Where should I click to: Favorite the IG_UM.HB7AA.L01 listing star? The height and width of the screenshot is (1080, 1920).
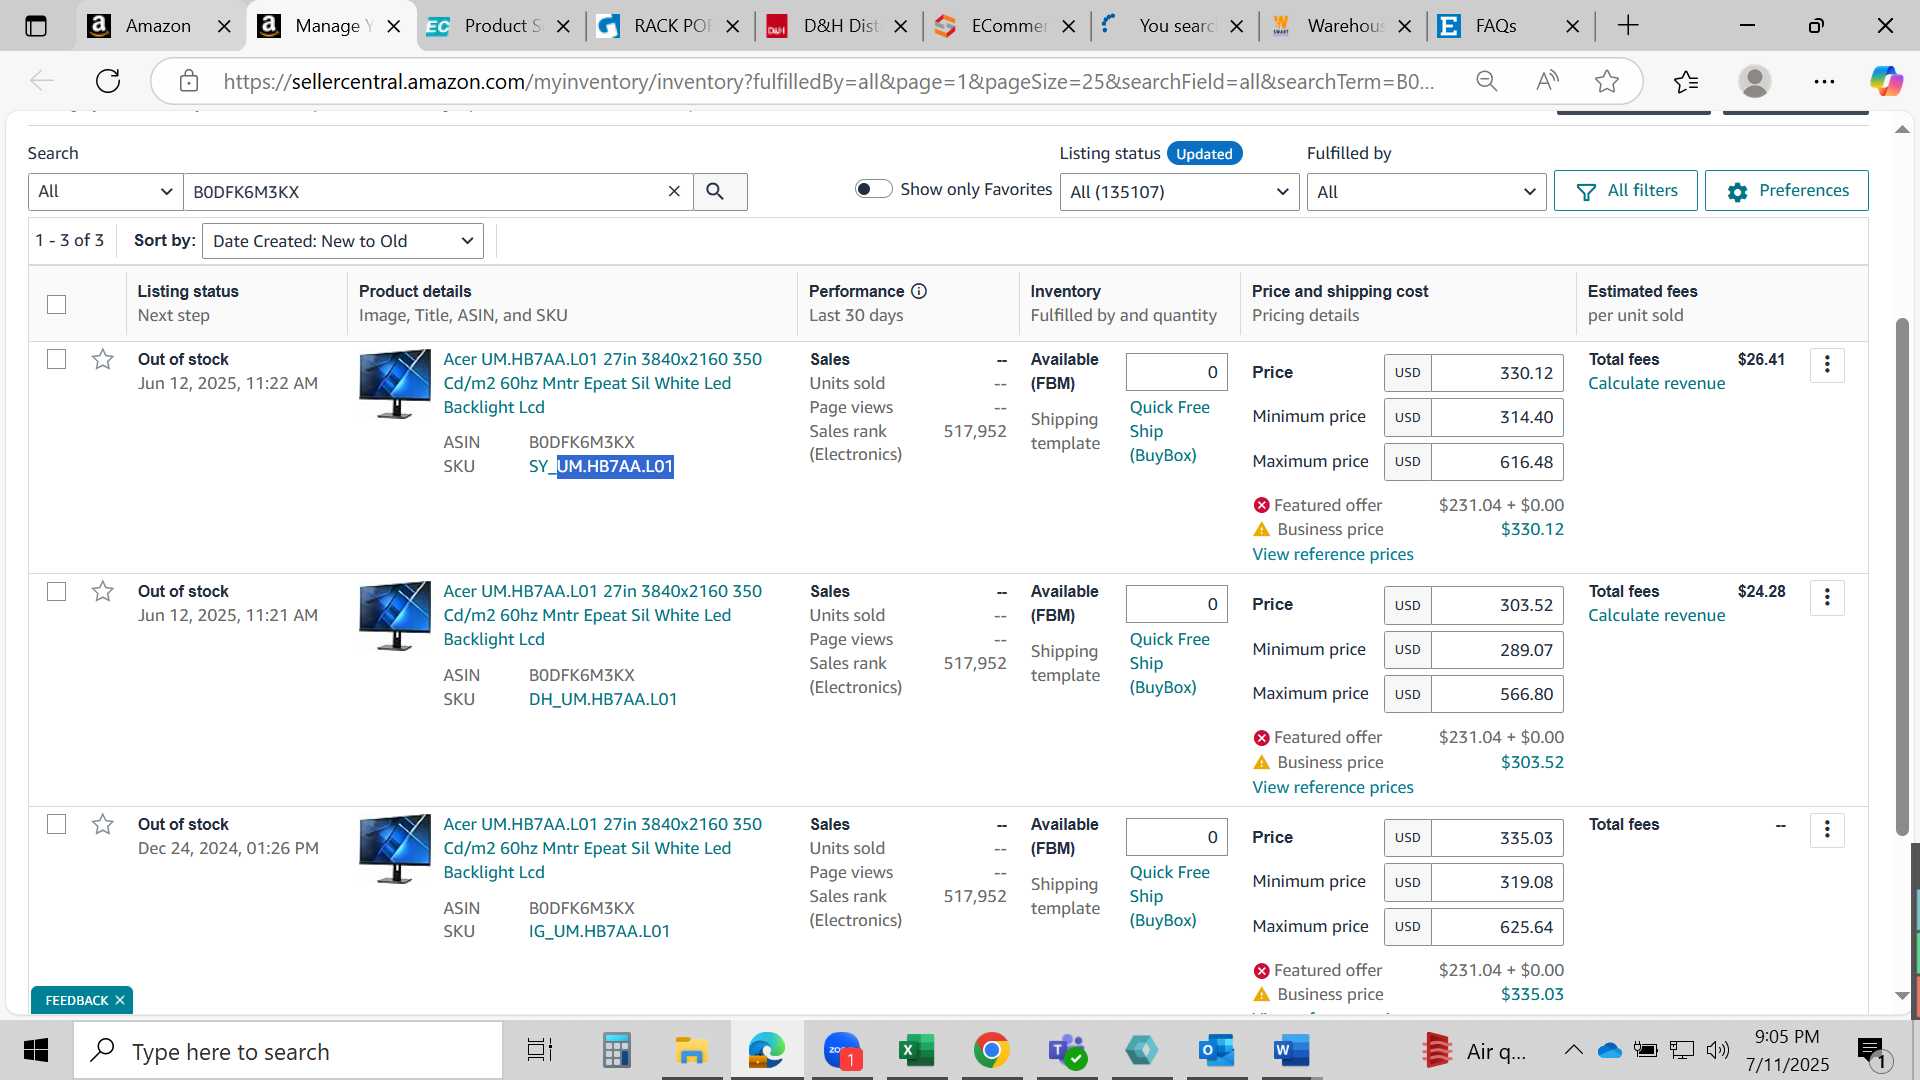(x=102, y=824)
